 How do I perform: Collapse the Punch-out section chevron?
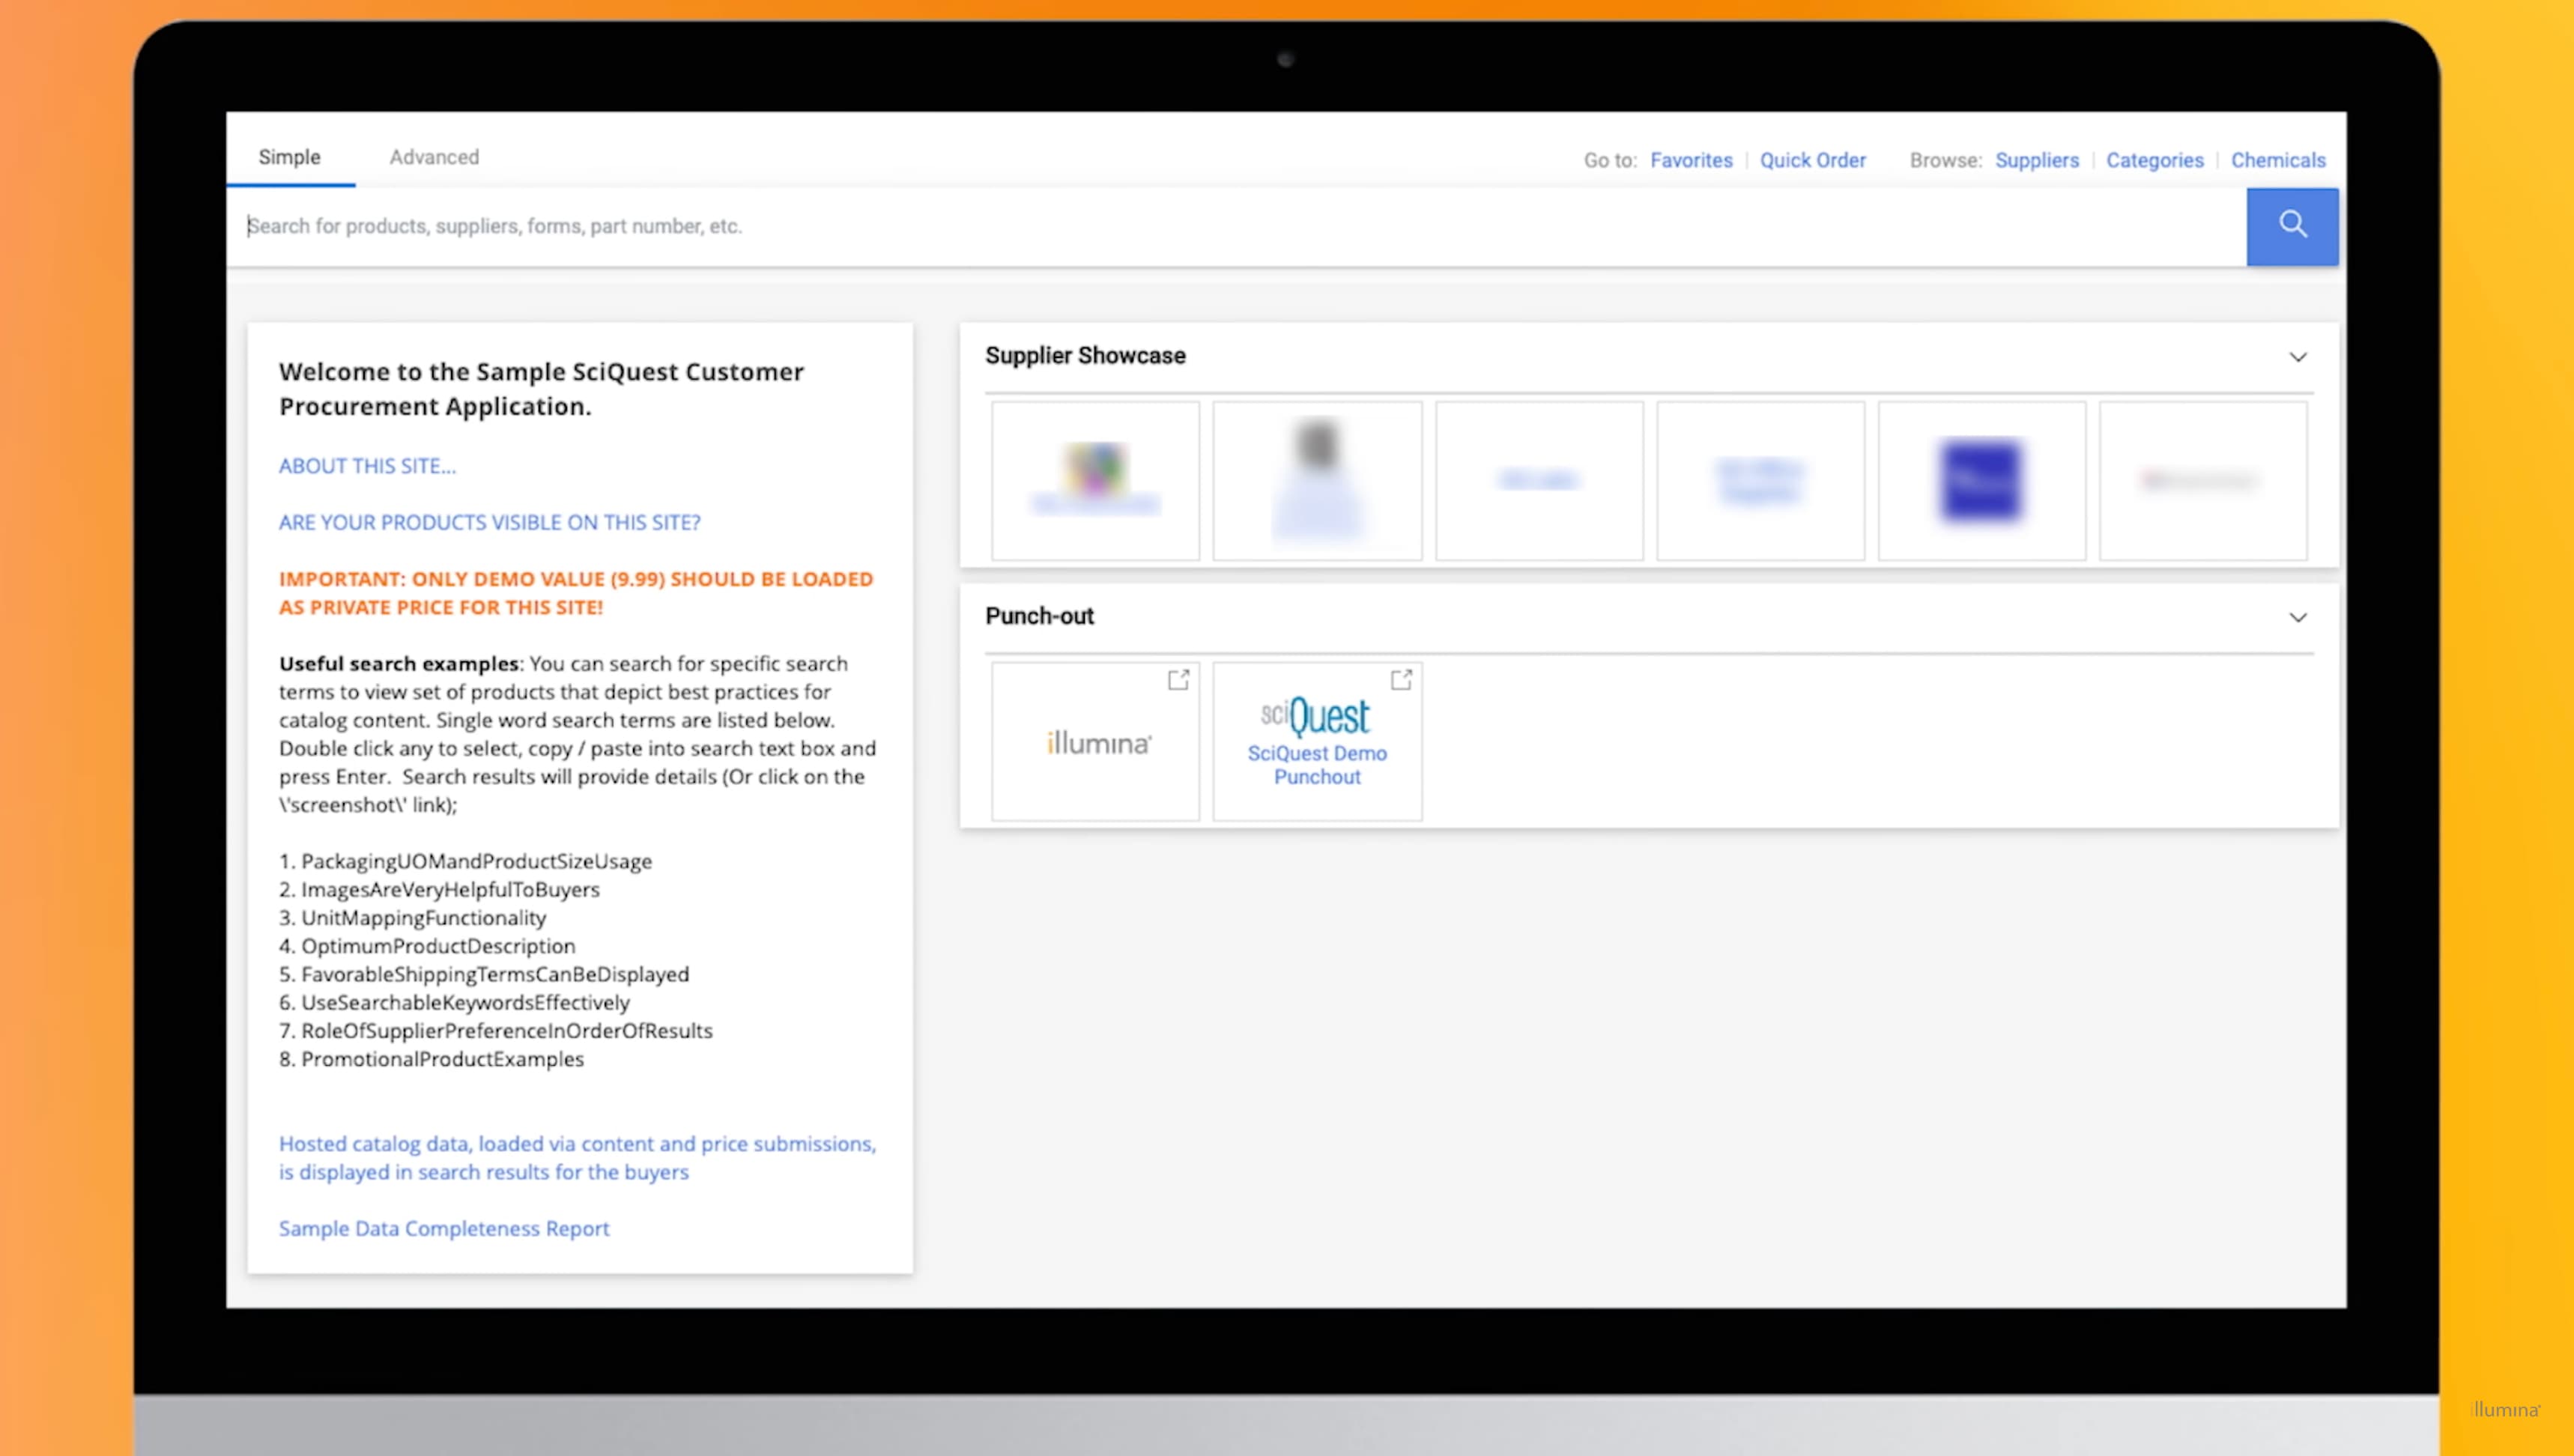click(2297, 617)
